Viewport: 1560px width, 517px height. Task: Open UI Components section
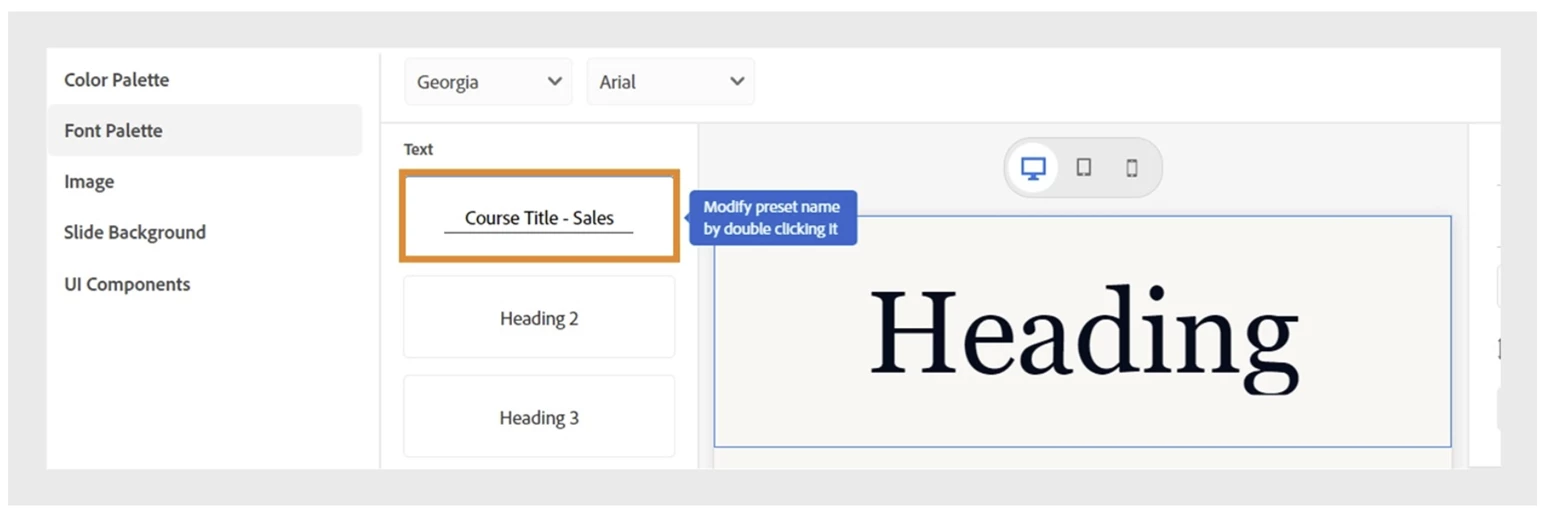(x=127, y=284)
